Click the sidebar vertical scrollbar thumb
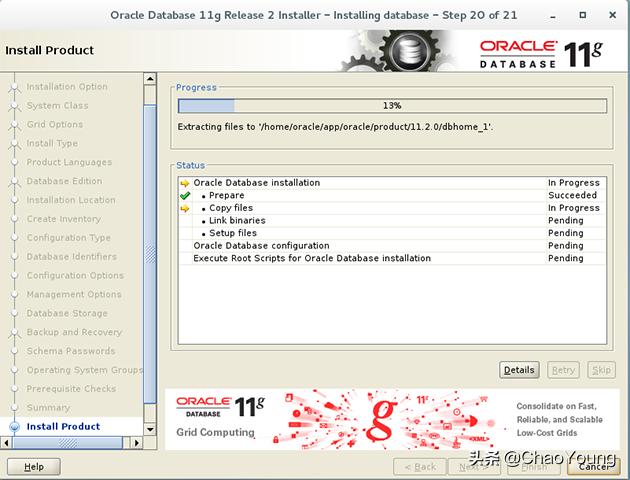Screen dimensions: 630x480 [150, 254]
